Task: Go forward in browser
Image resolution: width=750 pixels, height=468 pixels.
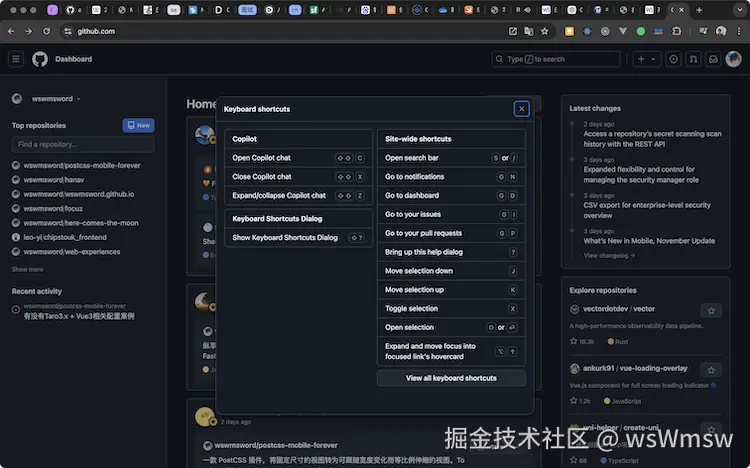Action: (29, 31)
